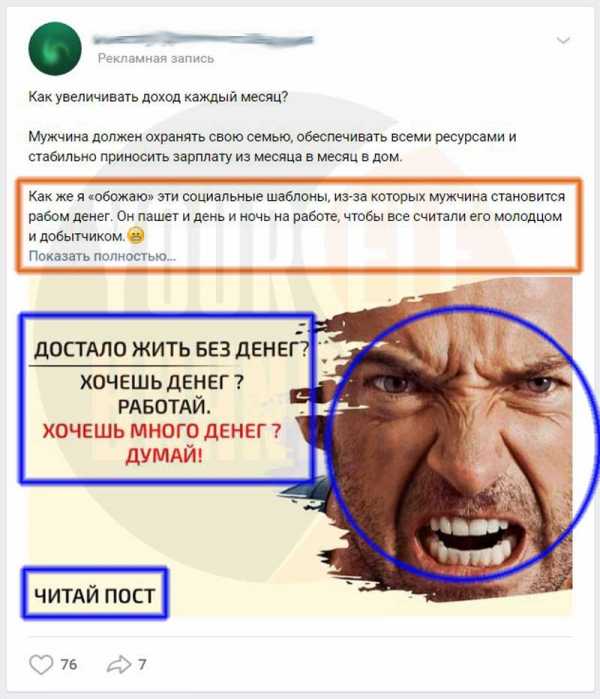The image size is (600, 699).
Task: Click the «ЧИТАЙ ПОСТ» box in the image
Action: [x=95, y=593]
